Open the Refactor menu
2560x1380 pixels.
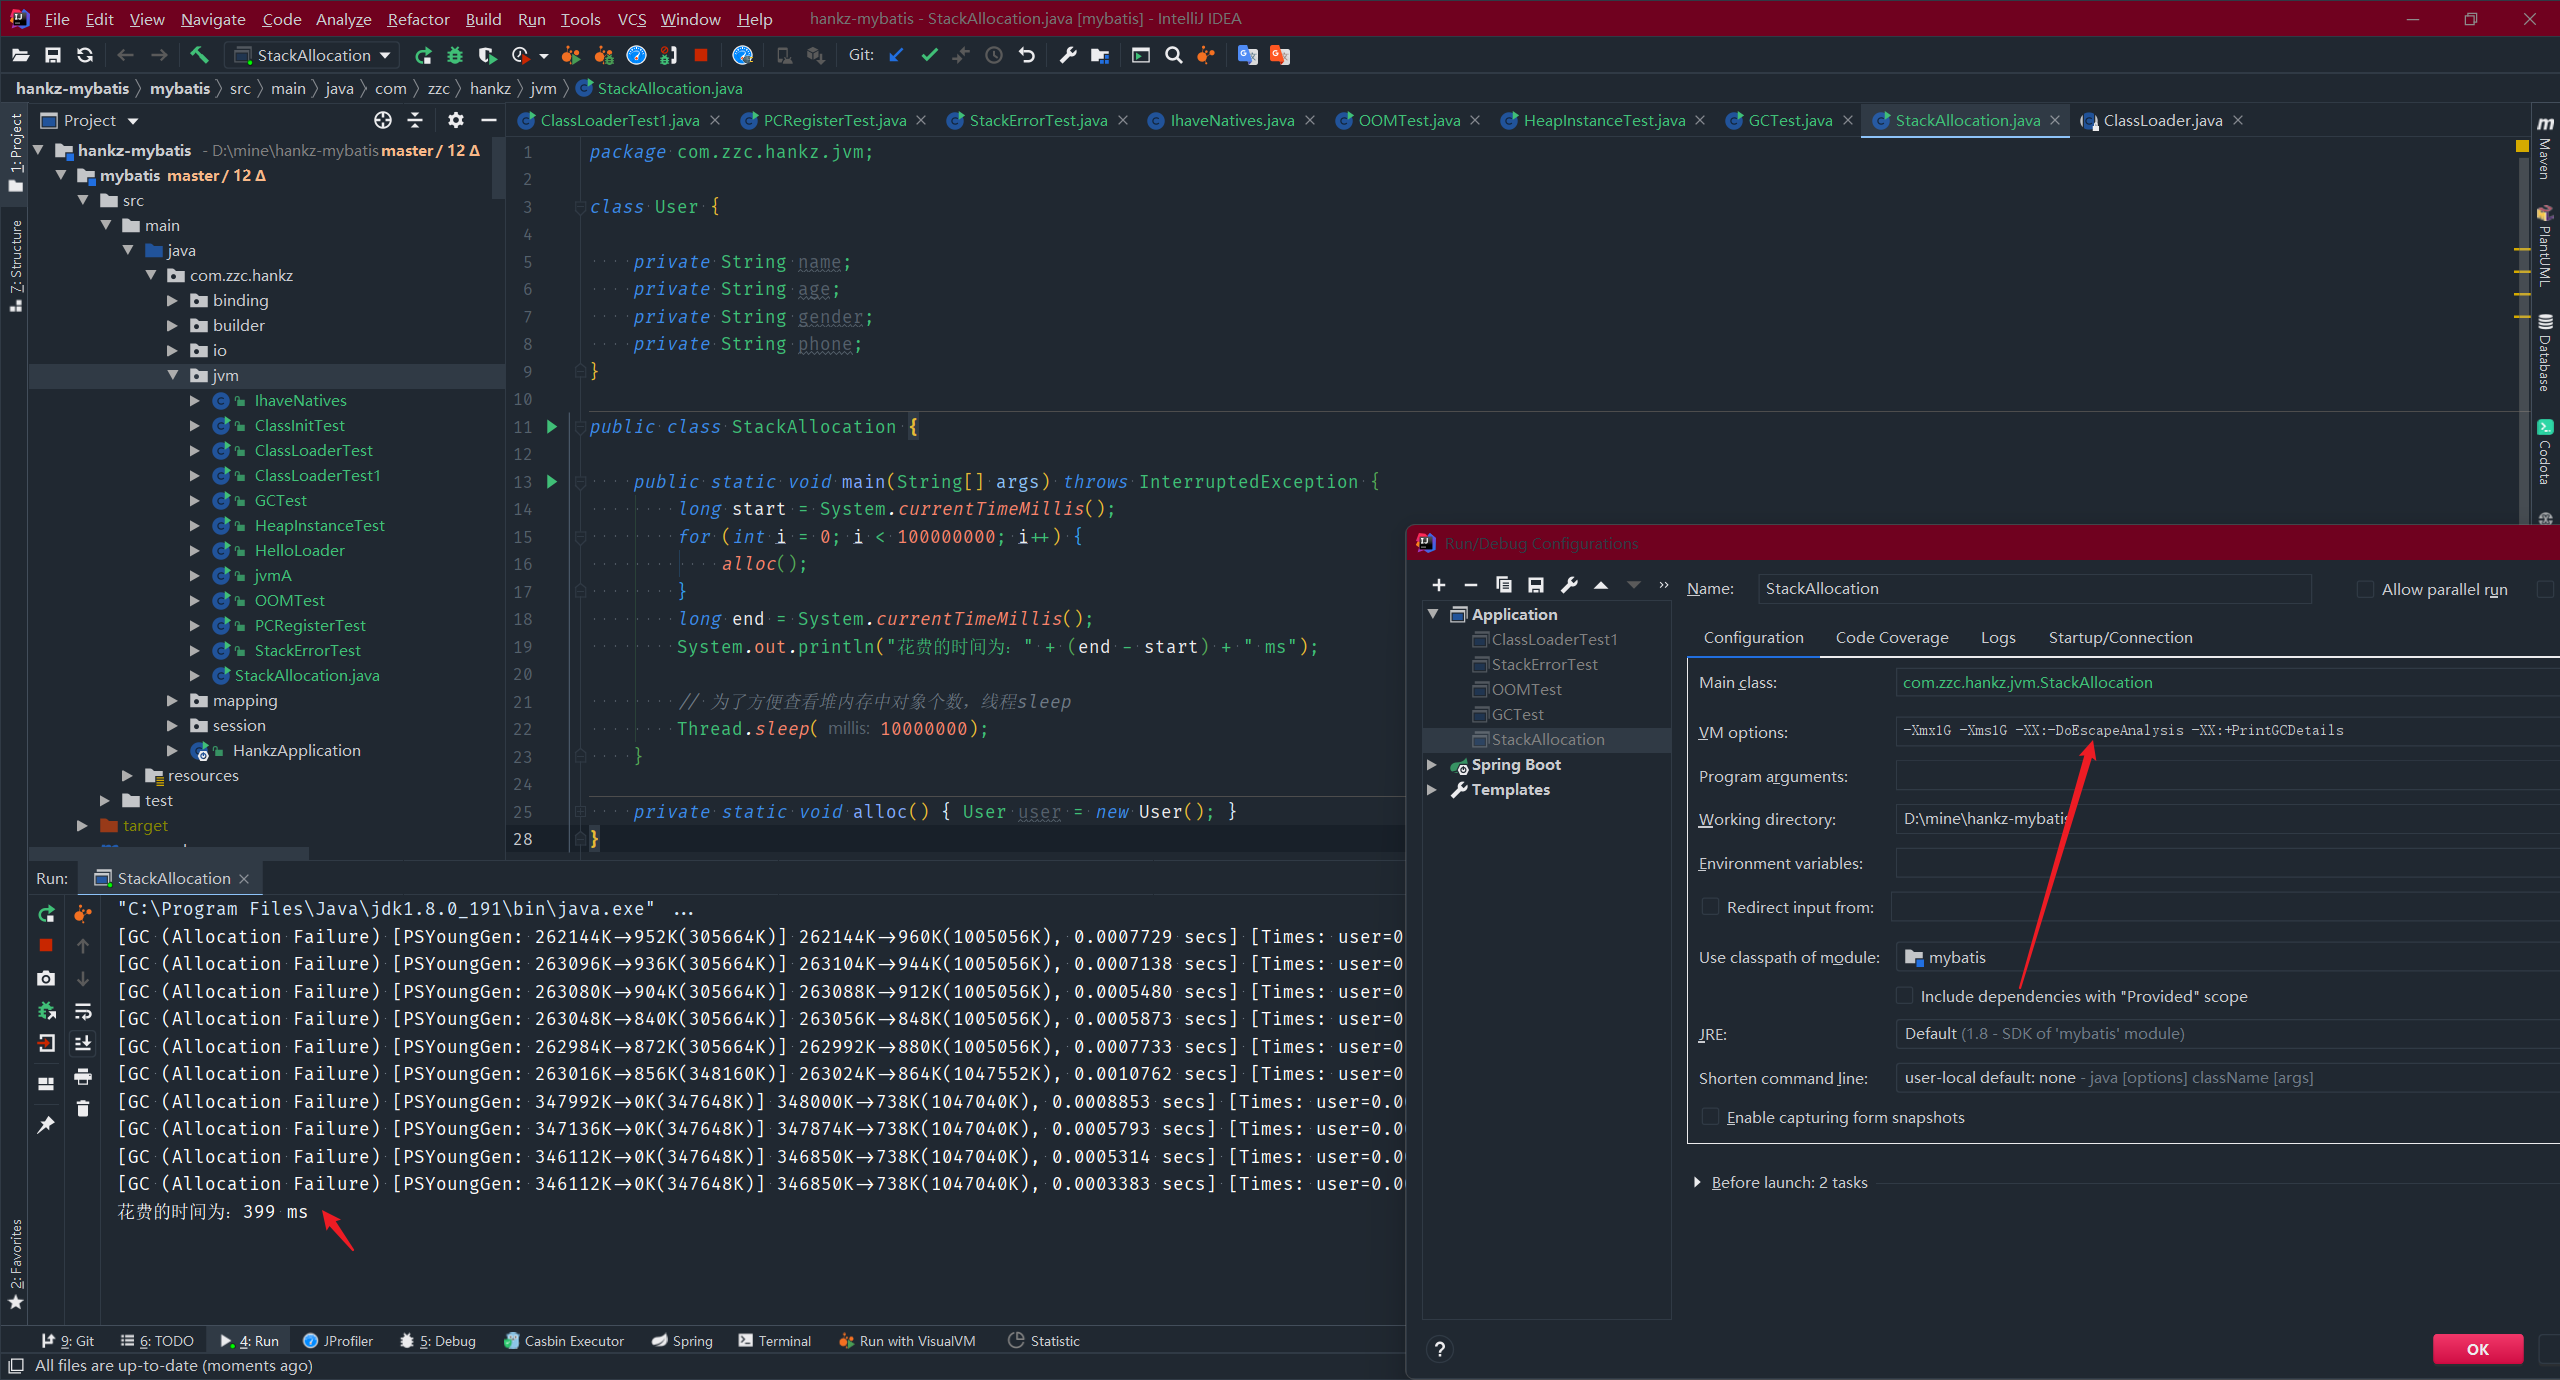[418, 19]
